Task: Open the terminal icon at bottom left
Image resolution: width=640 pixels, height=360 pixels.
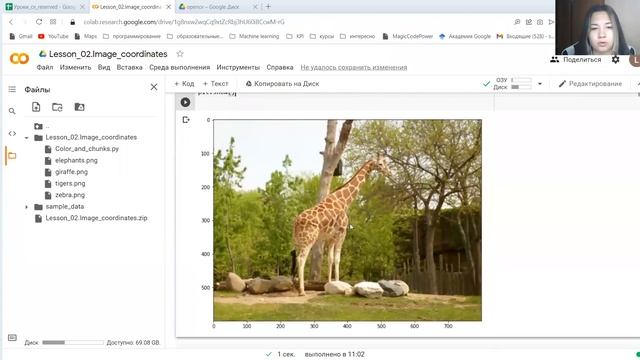Action: coord(12,338)
